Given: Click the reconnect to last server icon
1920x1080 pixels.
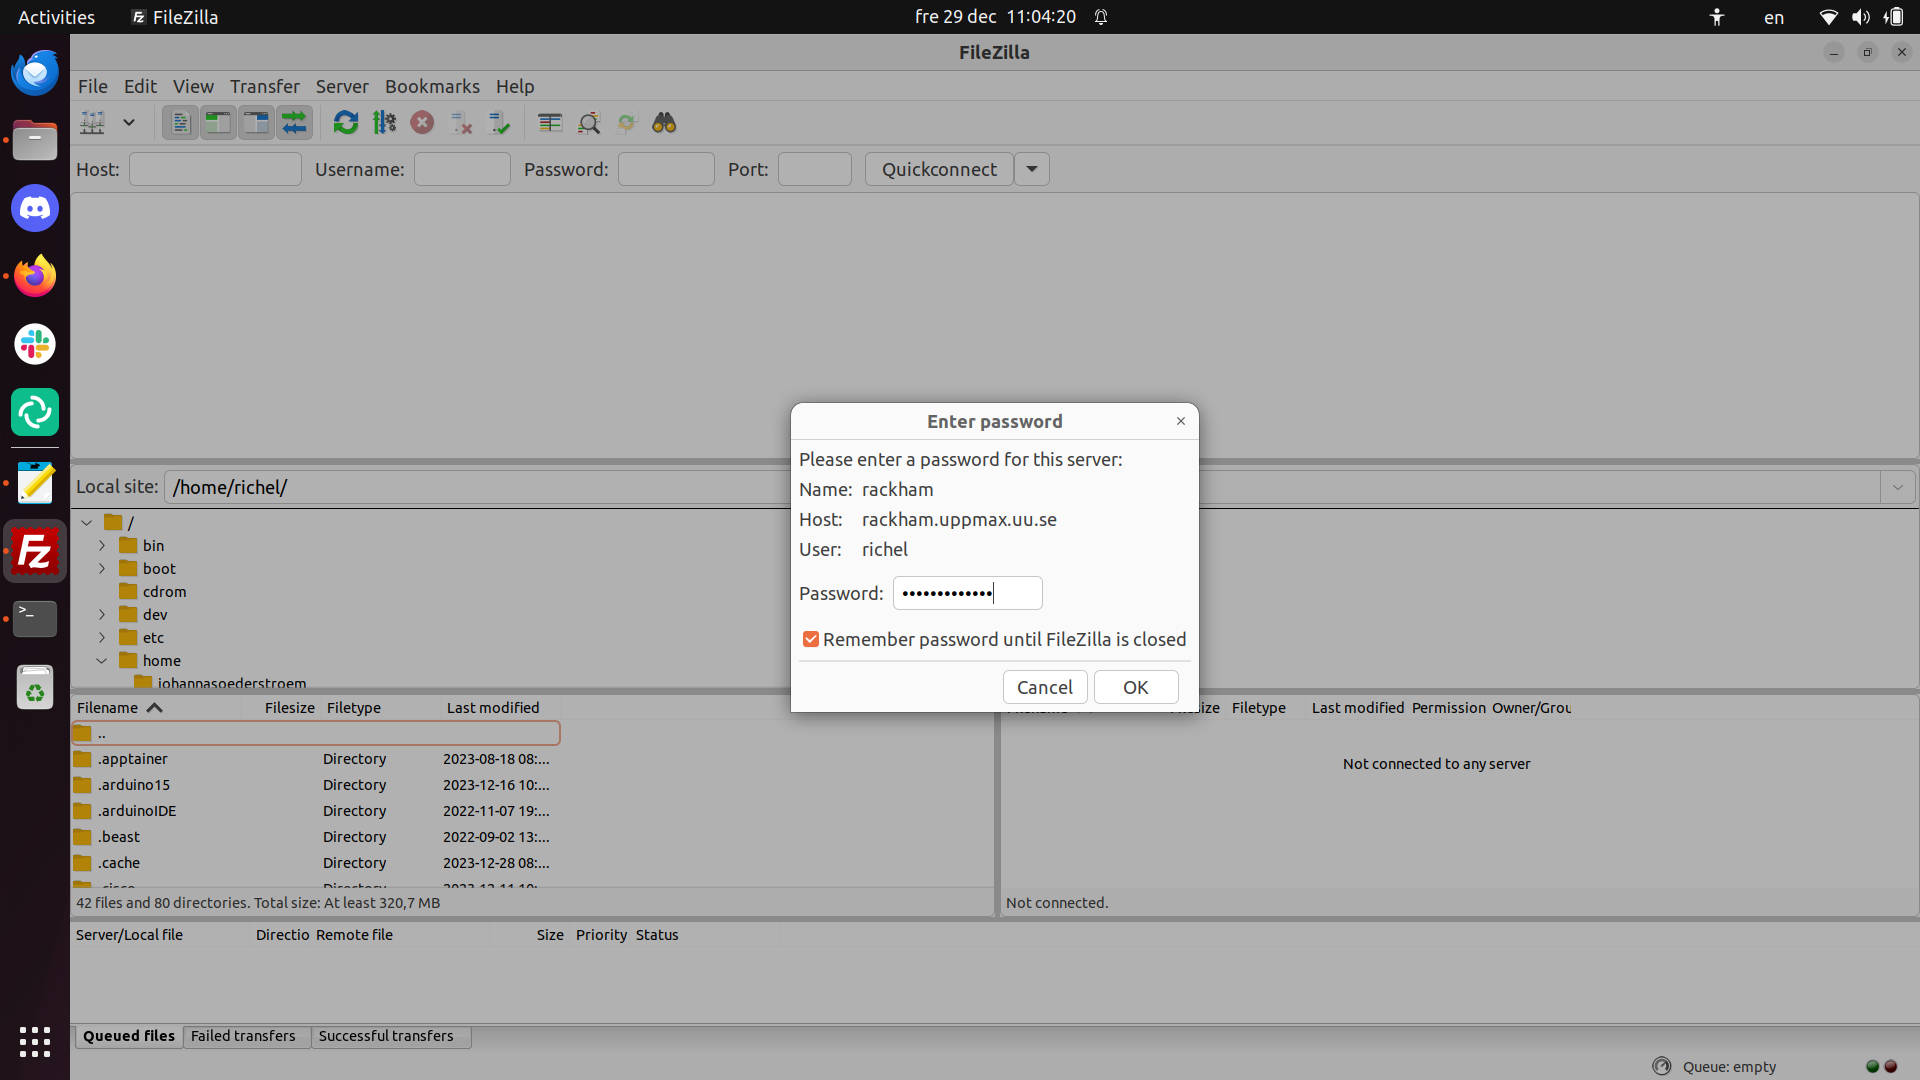Looking at the screenshot, I should [x=499, y=123].
